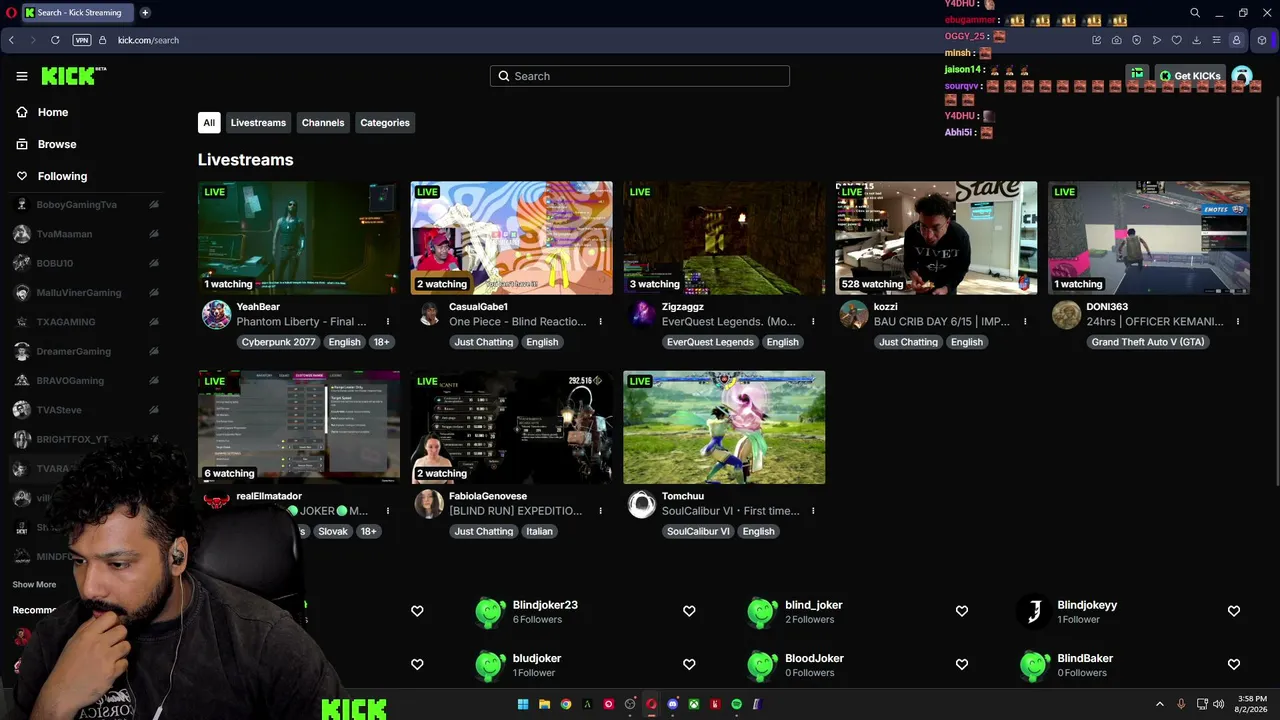Toggle the browser VPN badge

click(82, 40)
